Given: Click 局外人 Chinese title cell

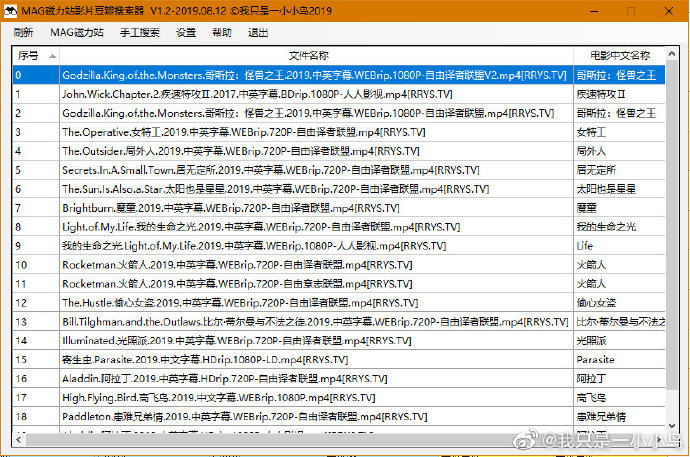Looking at the screenshot, I should coord(619,151).
